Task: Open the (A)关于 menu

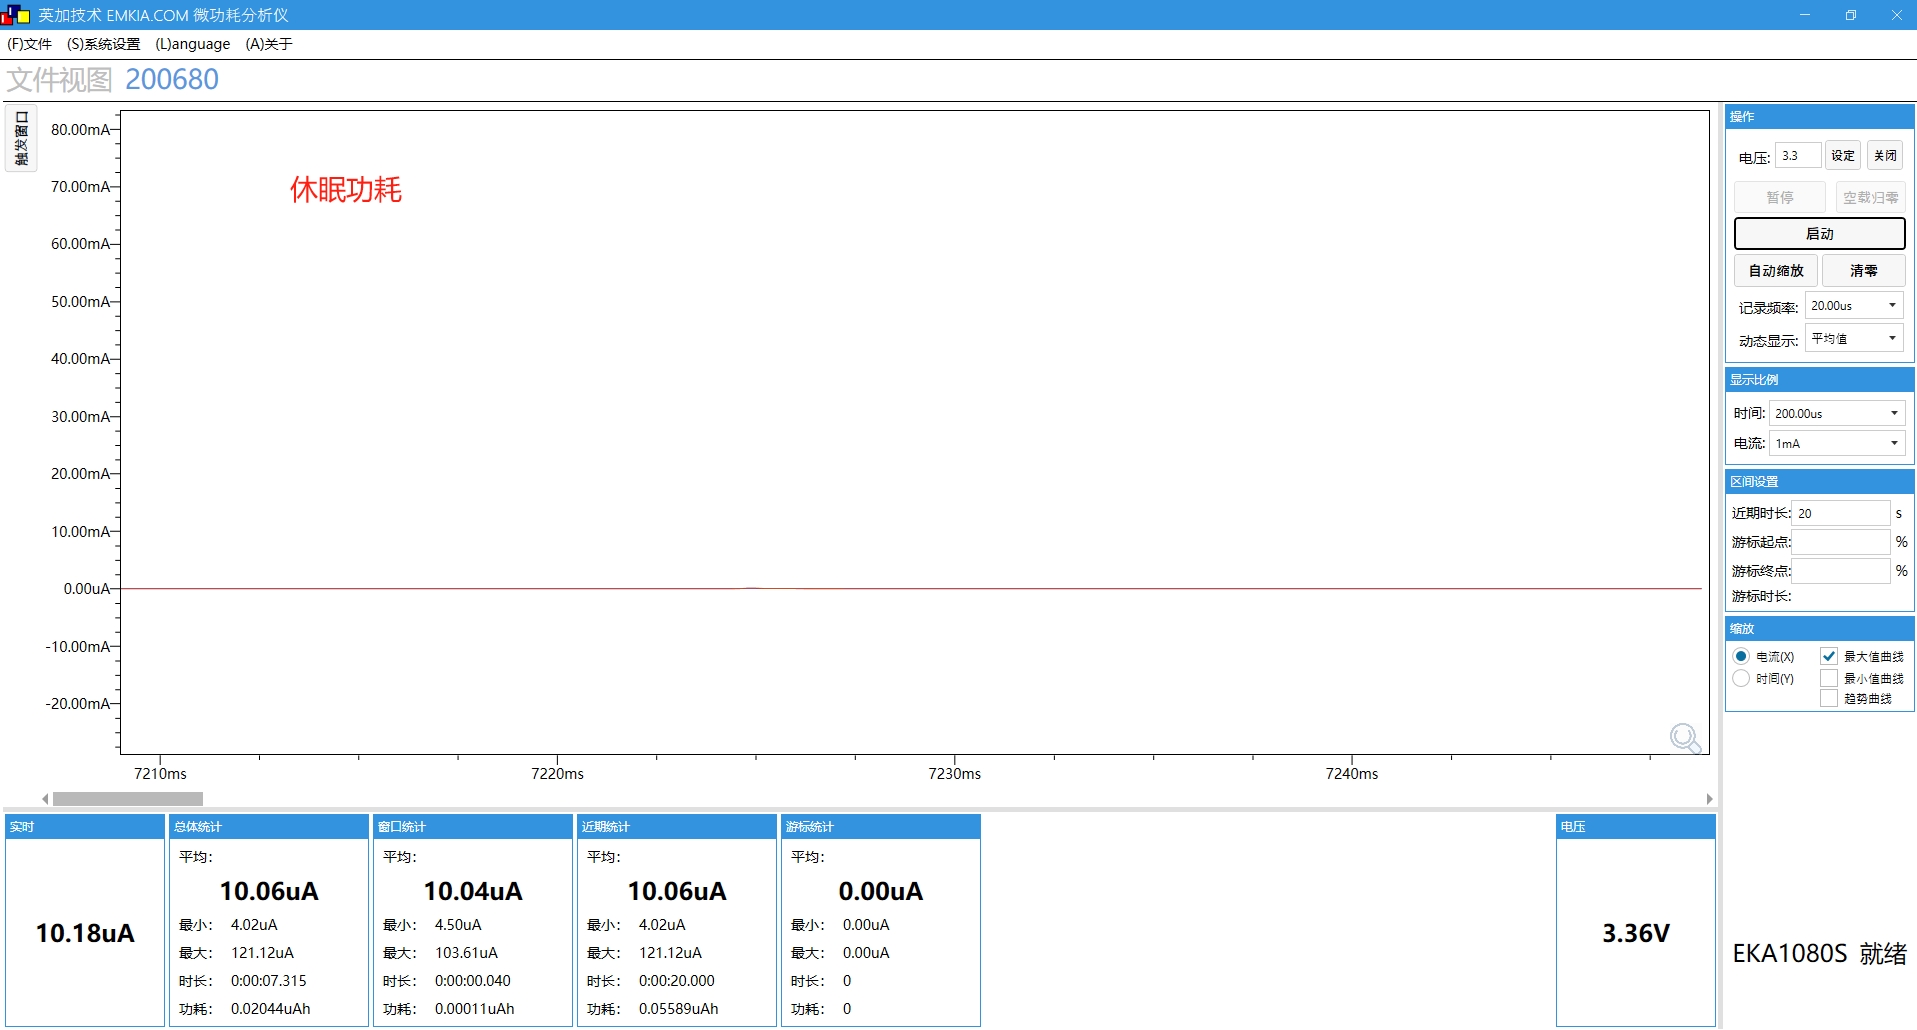Action: [269, 44]
